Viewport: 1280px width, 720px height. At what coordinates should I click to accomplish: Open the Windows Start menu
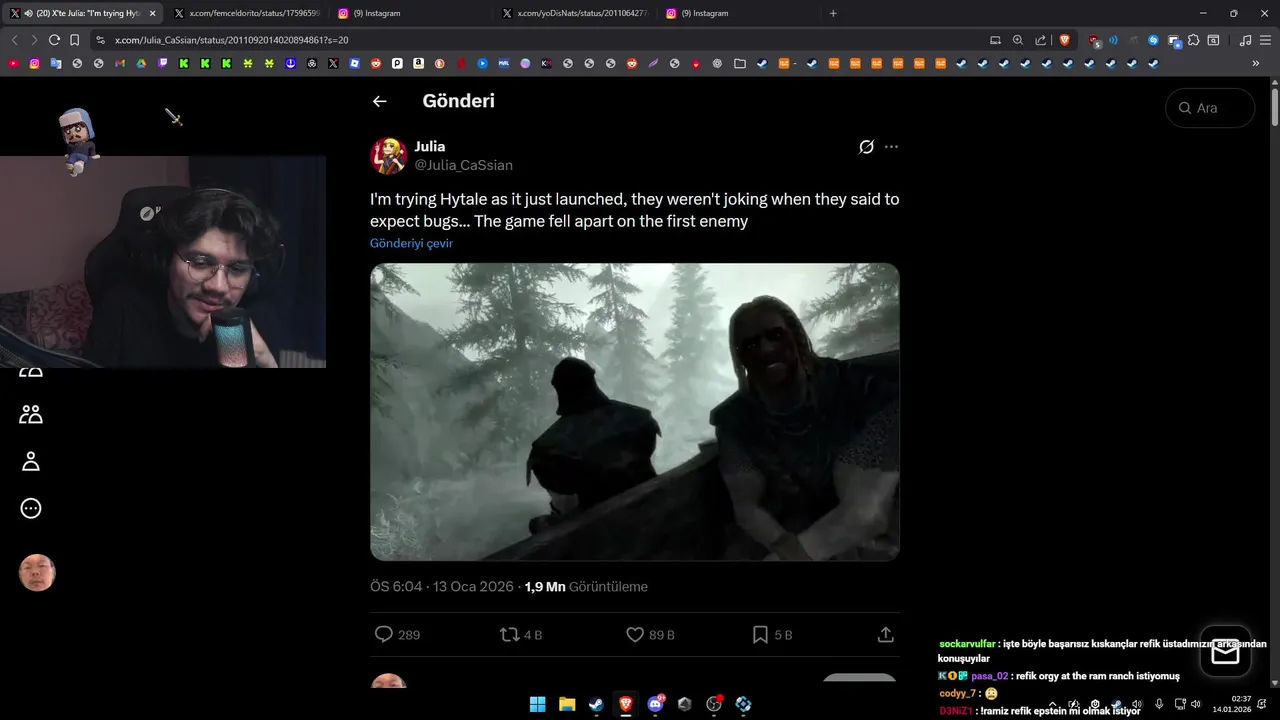coord(537,704)
